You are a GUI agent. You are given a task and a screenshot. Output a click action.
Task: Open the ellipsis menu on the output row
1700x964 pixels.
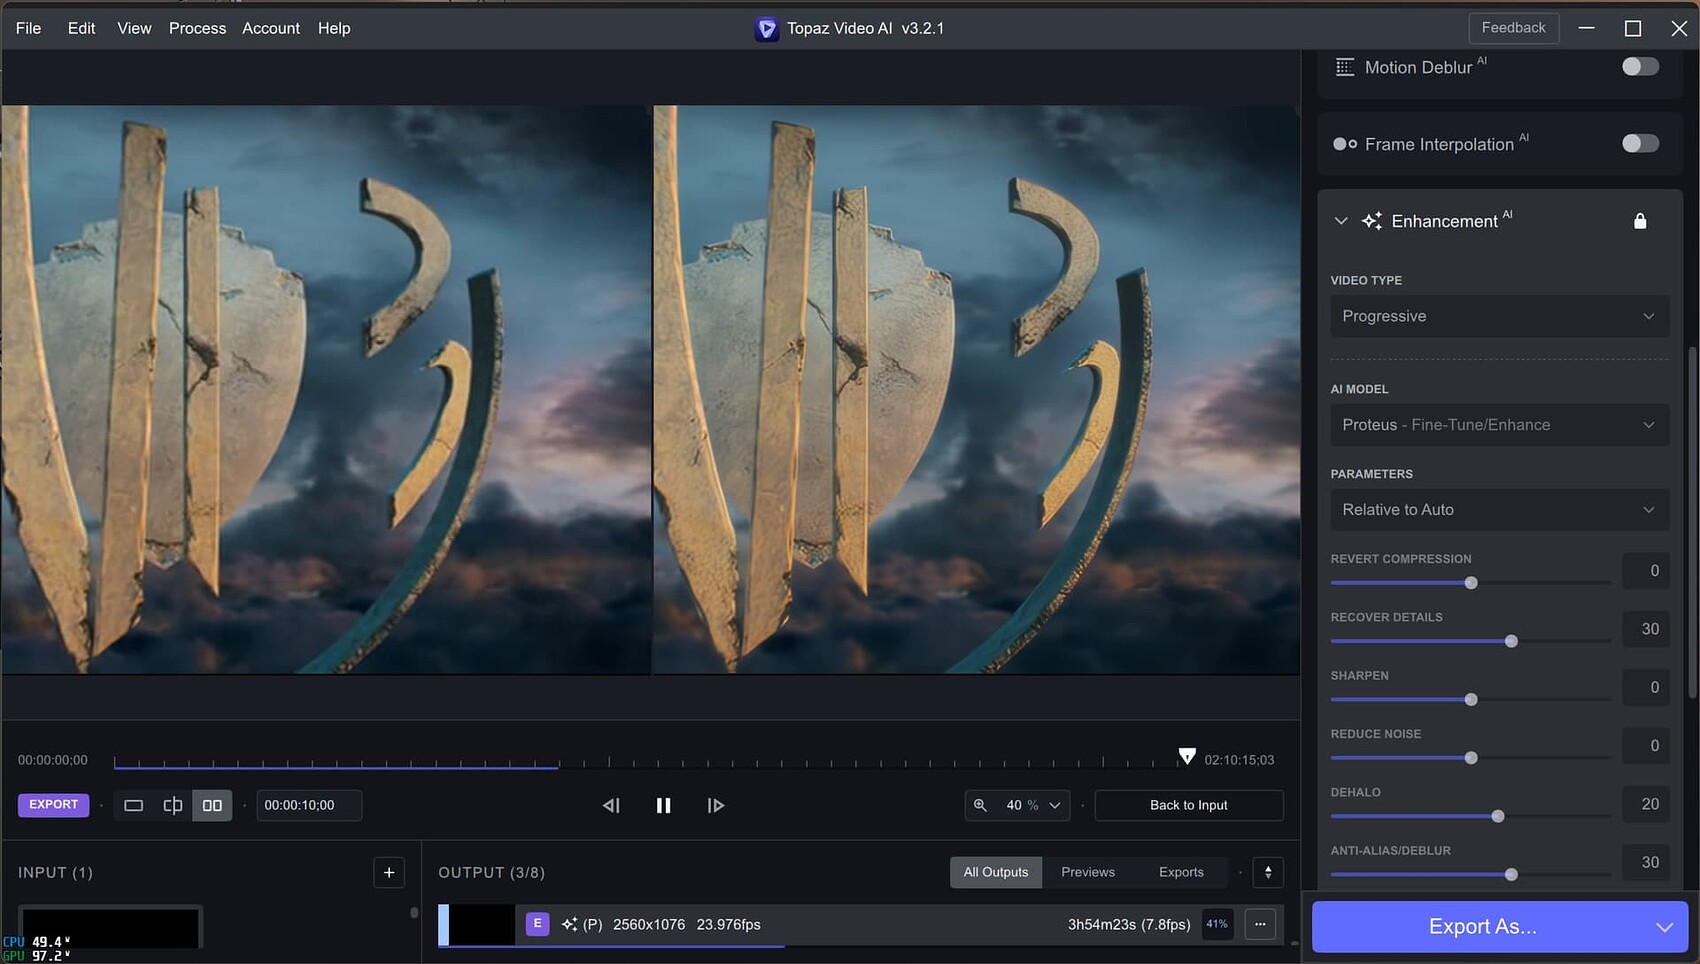pyautogui.click(x=1260, y=924)
